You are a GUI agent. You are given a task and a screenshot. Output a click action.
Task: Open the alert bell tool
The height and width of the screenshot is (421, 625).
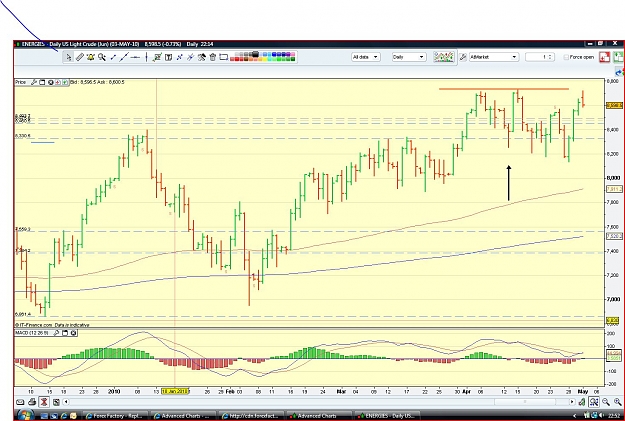[91, 57]
